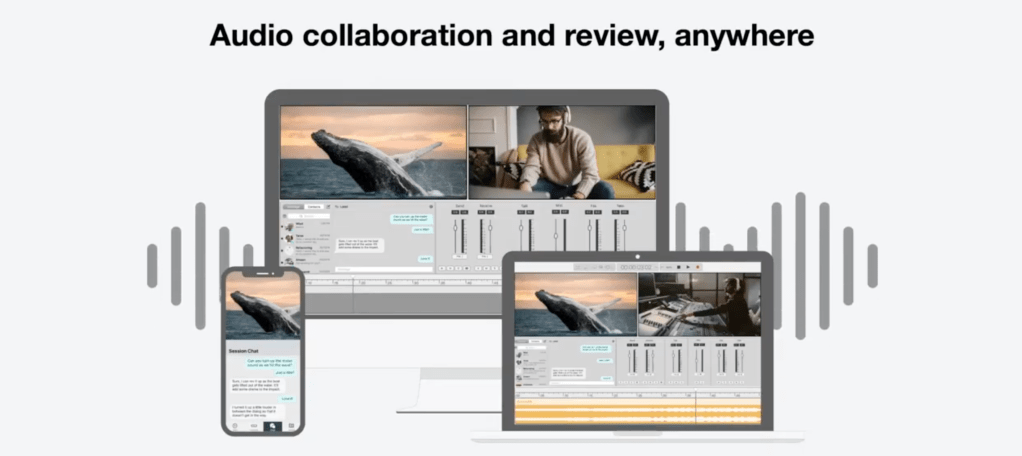Click the whale video preview on the monitor
Image resolution: width=1022 pixels, height=456 pixels.
click(x=373, y=152)
